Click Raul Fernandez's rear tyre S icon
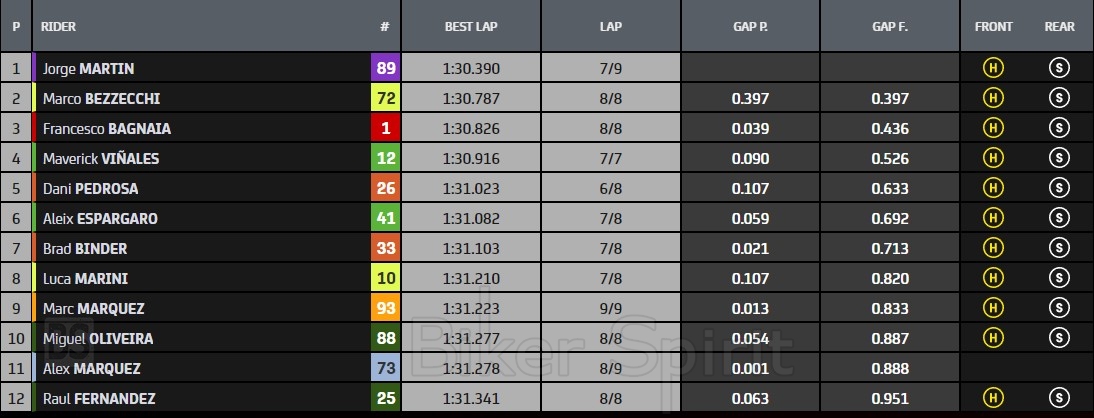1094x418 pixels. point(1059,399)
